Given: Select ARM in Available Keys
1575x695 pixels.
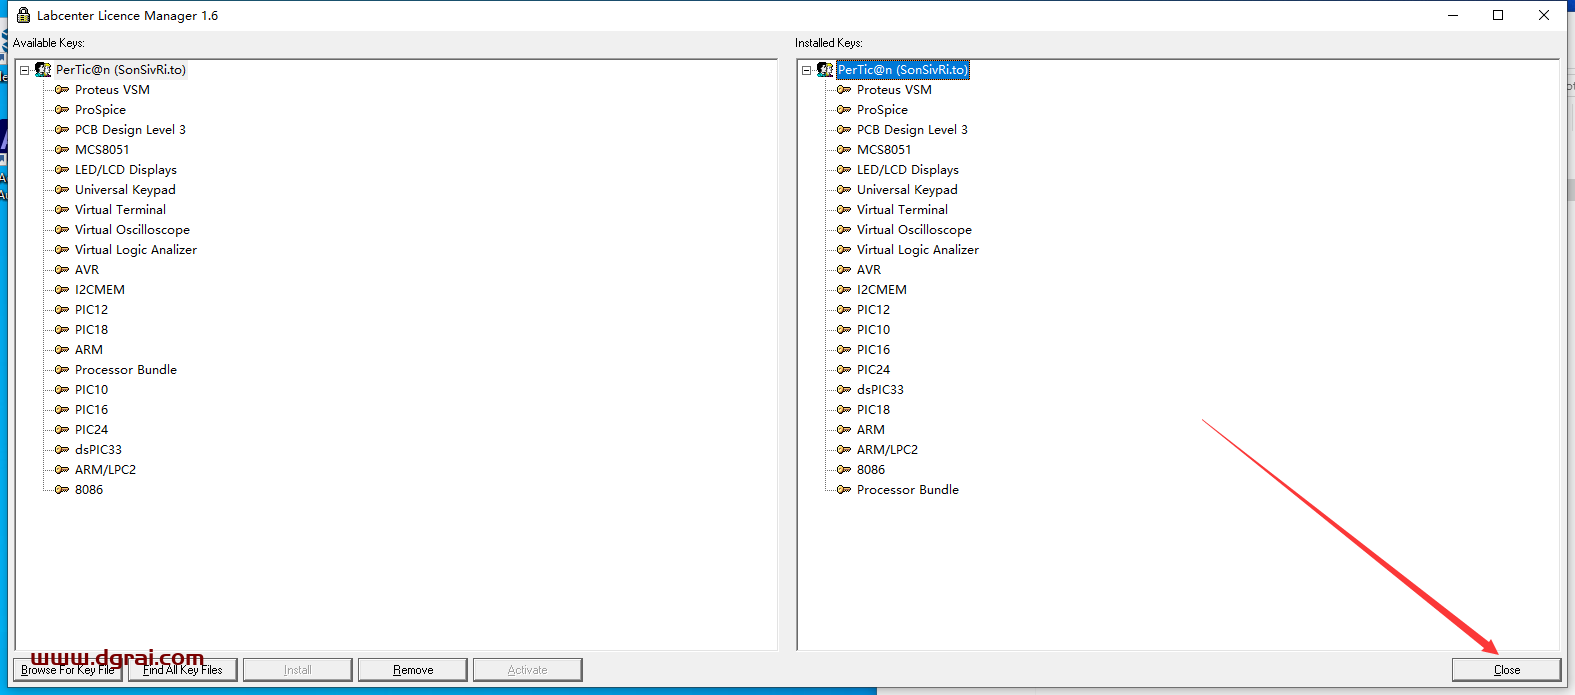Looking at the screenshot, I should 89,350.
